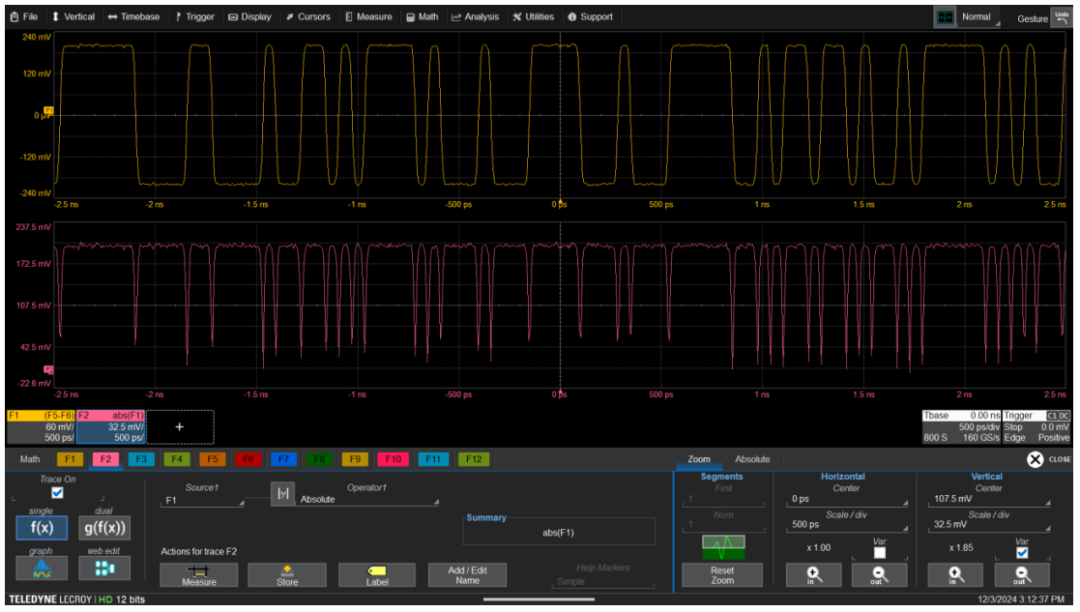This screenshot has width=1080, height=612.
Task: Open the Trigger descriptor box
Action: 1037,427
